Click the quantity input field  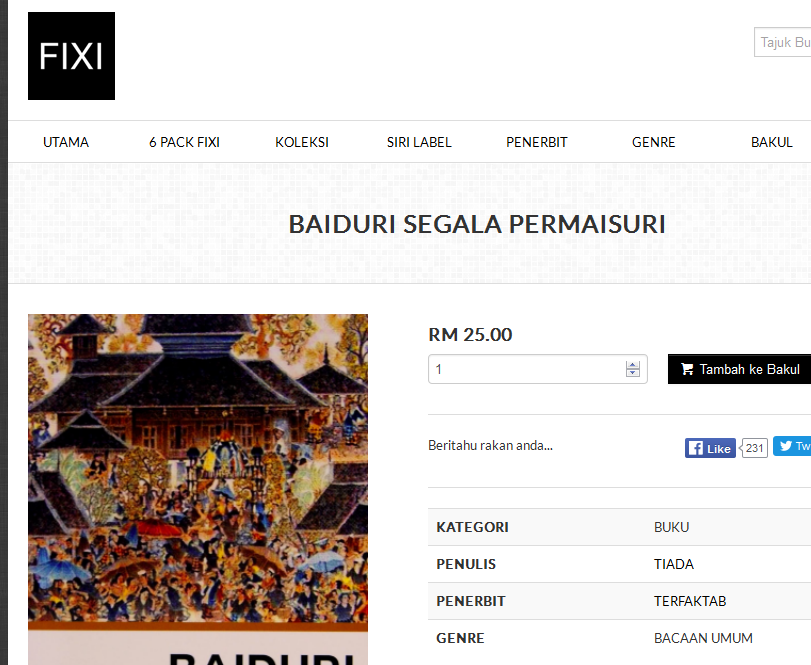click(x=537, y=369)
